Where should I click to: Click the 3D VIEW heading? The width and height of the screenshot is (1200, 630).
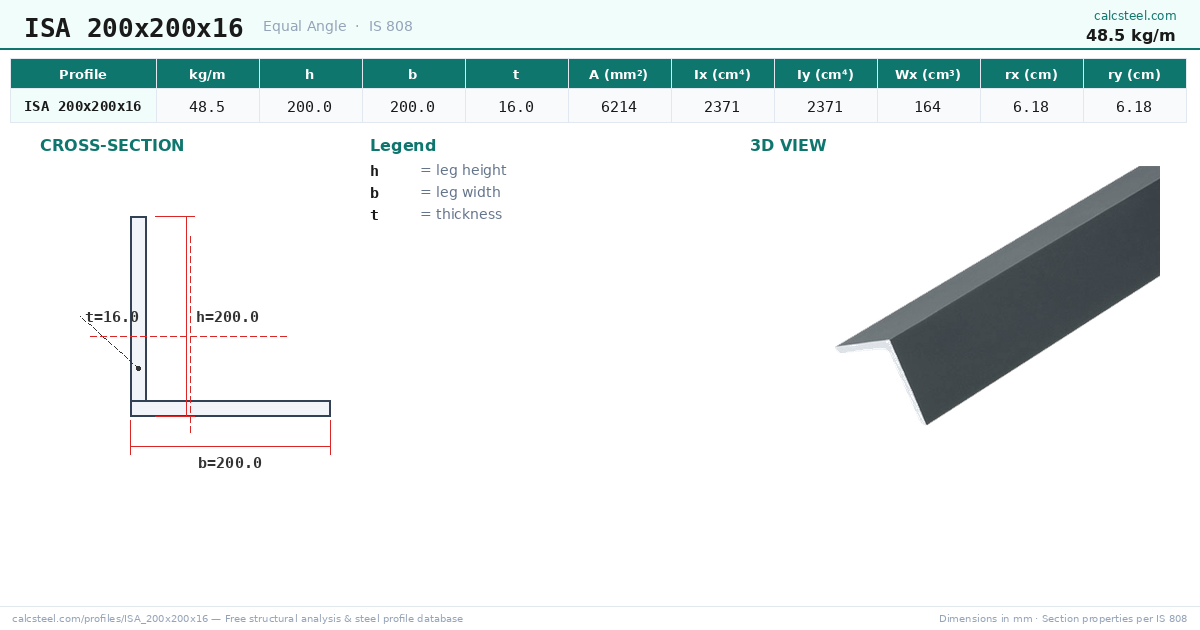[788, 146]
